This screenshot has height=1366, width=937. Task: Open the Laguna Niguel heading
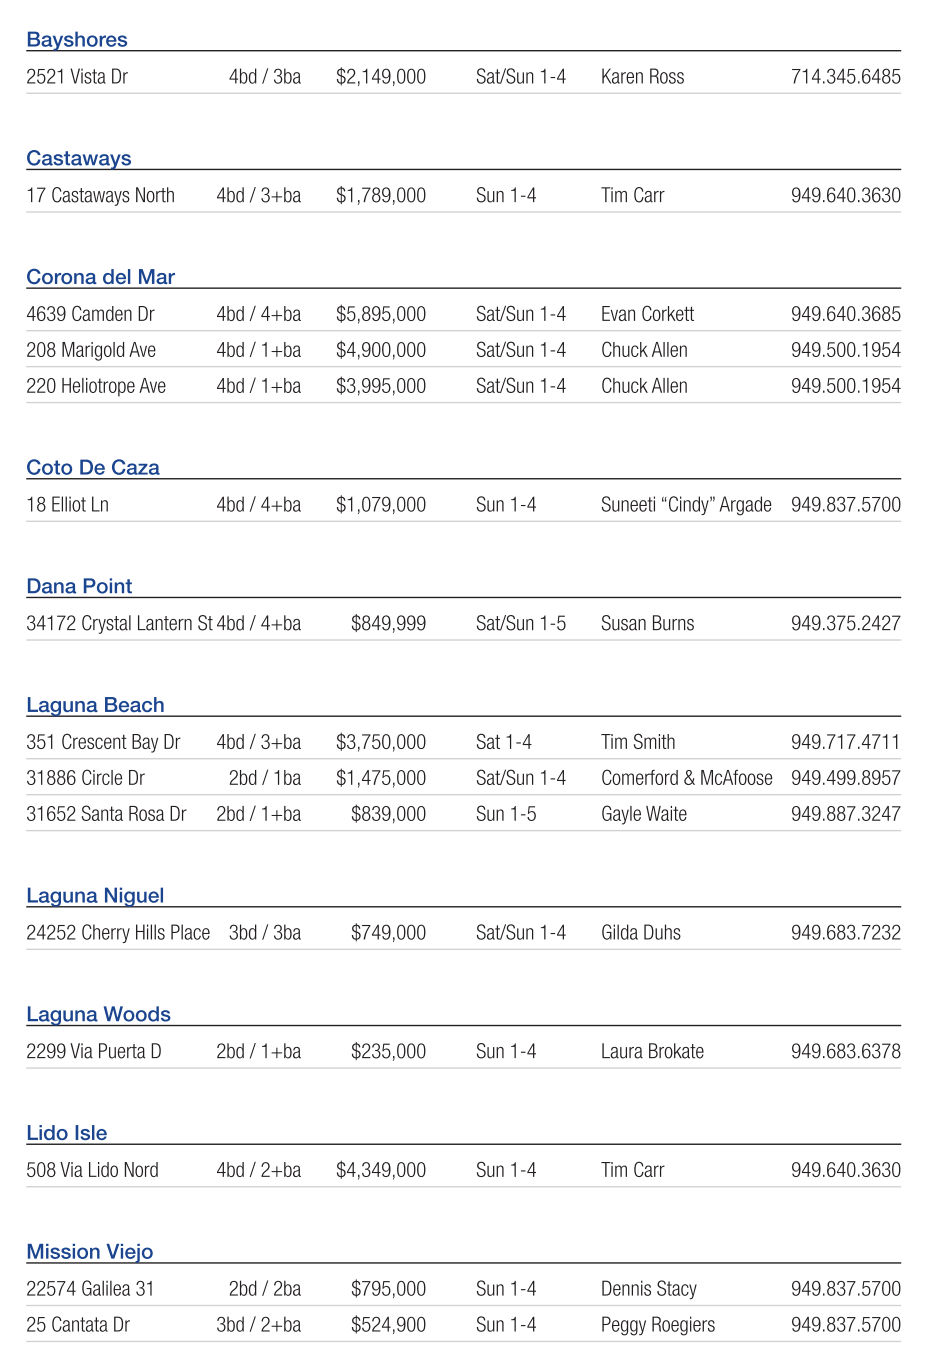click(95, 895)
